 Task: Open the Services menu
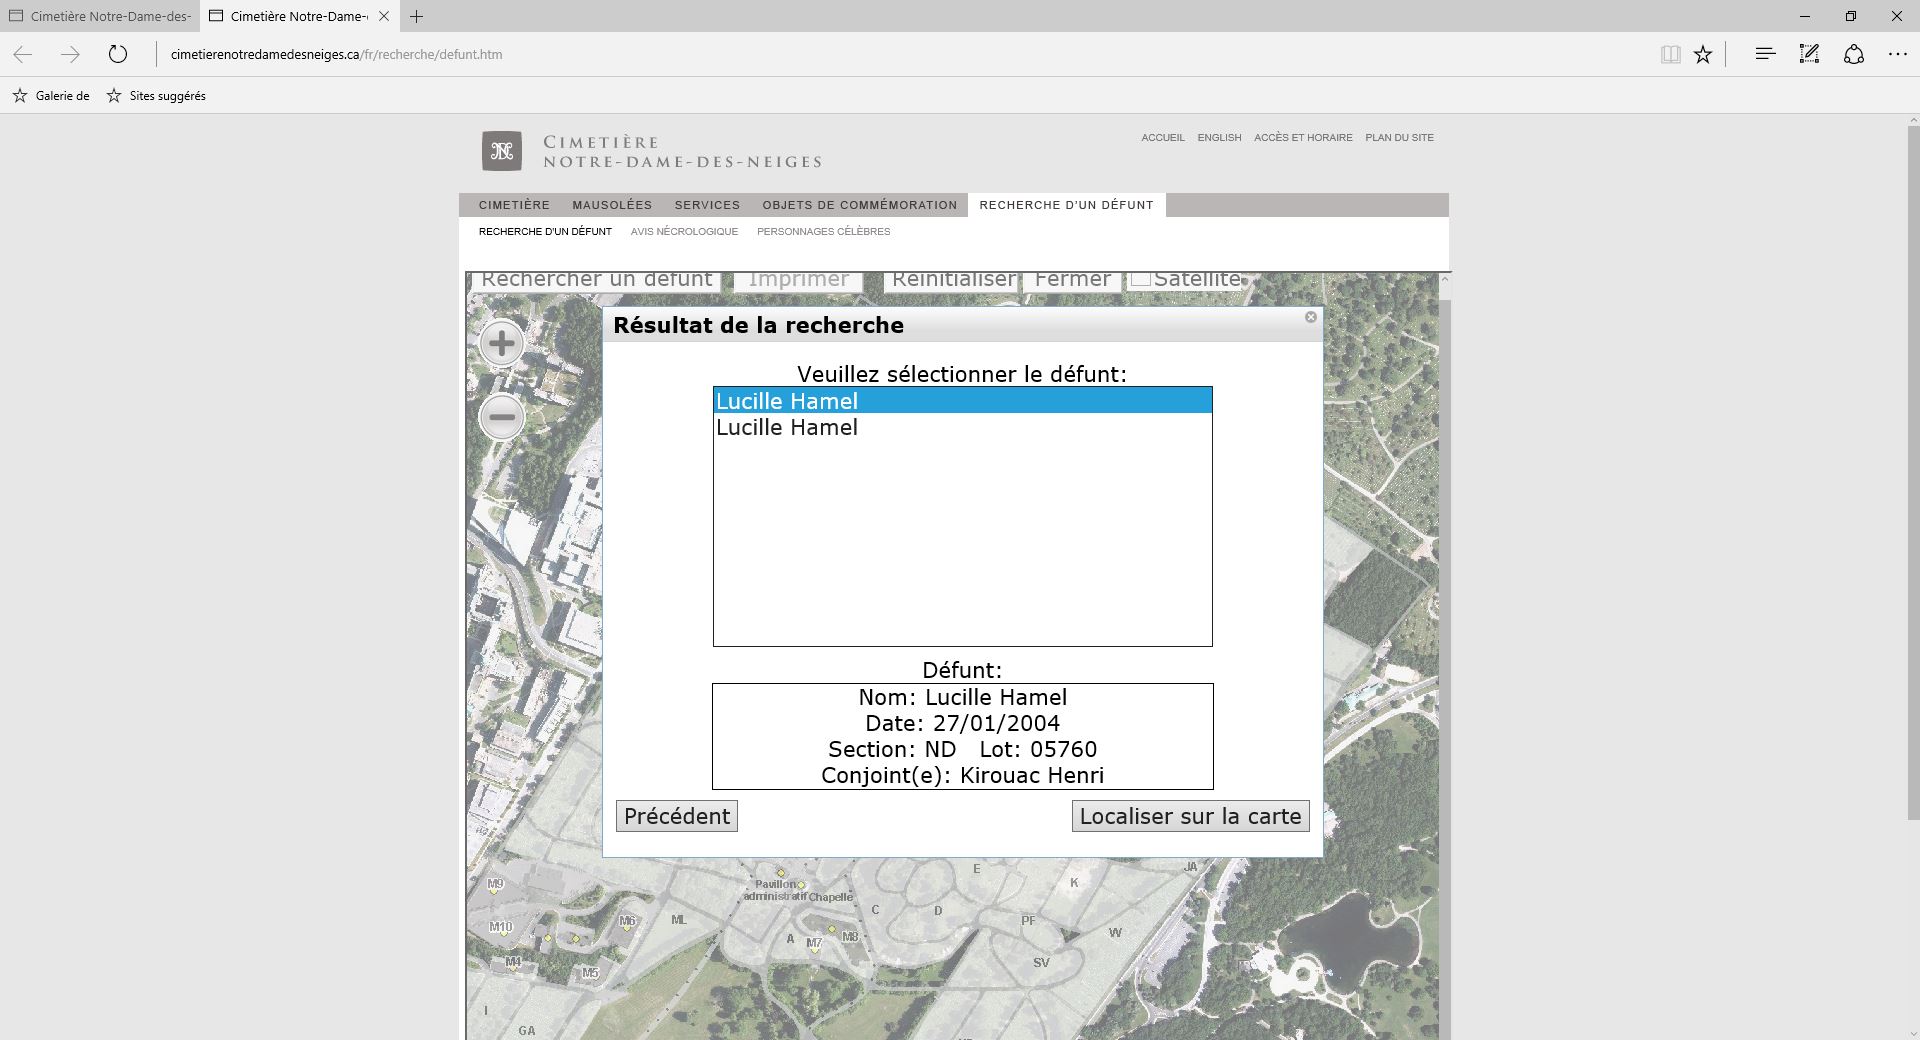tap(707, 205)
